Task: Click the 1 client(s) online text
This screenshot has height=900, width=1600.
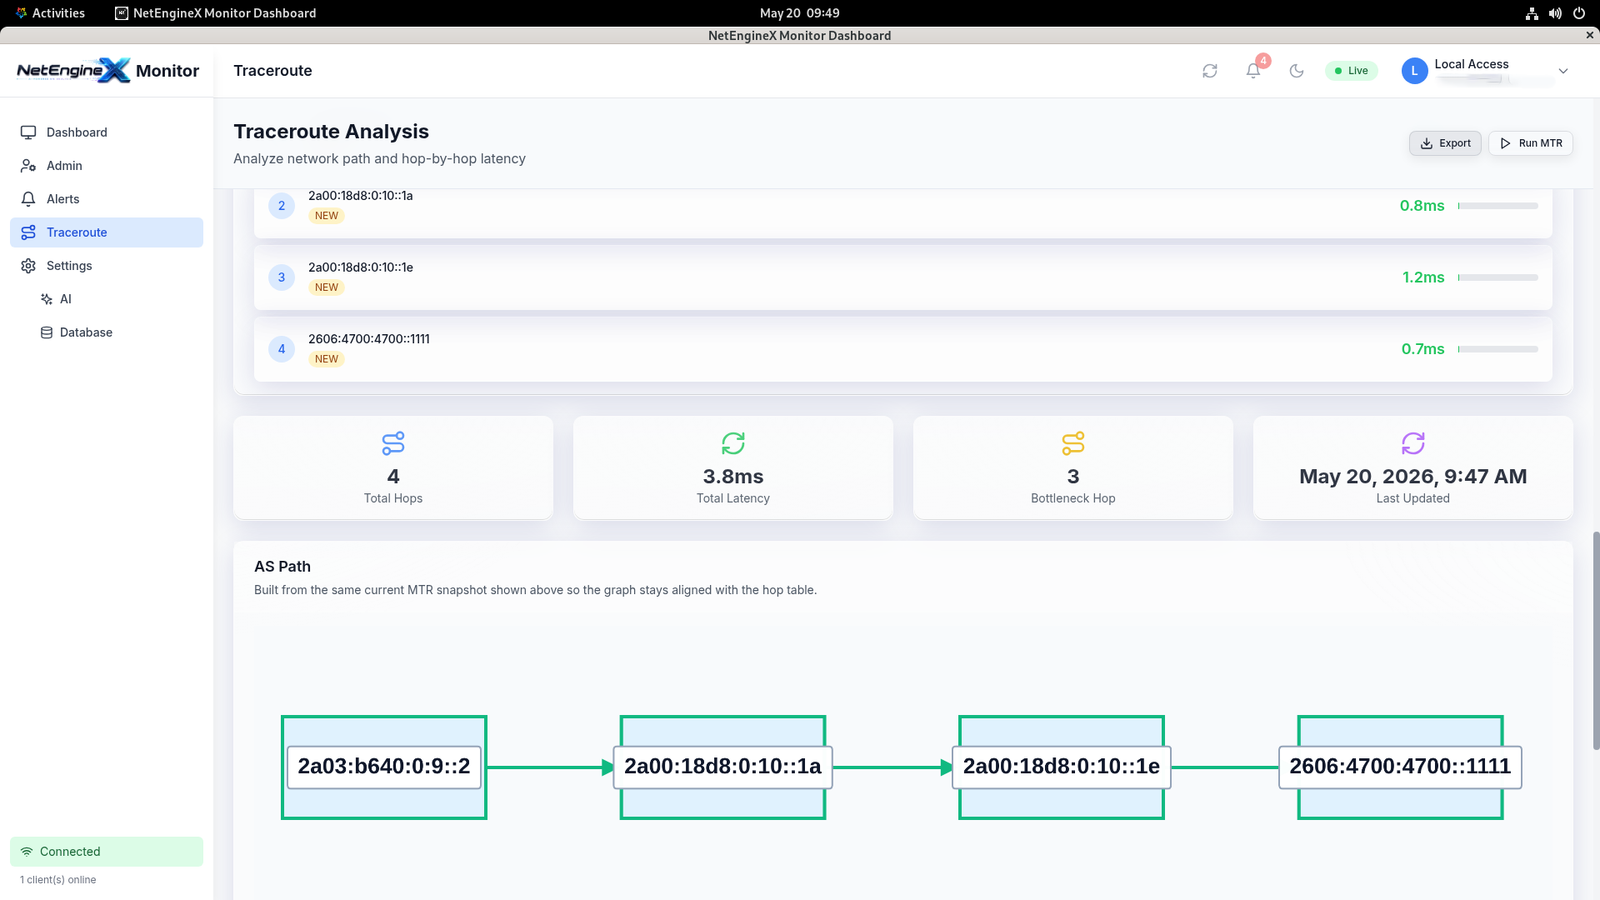Action: 58,880
